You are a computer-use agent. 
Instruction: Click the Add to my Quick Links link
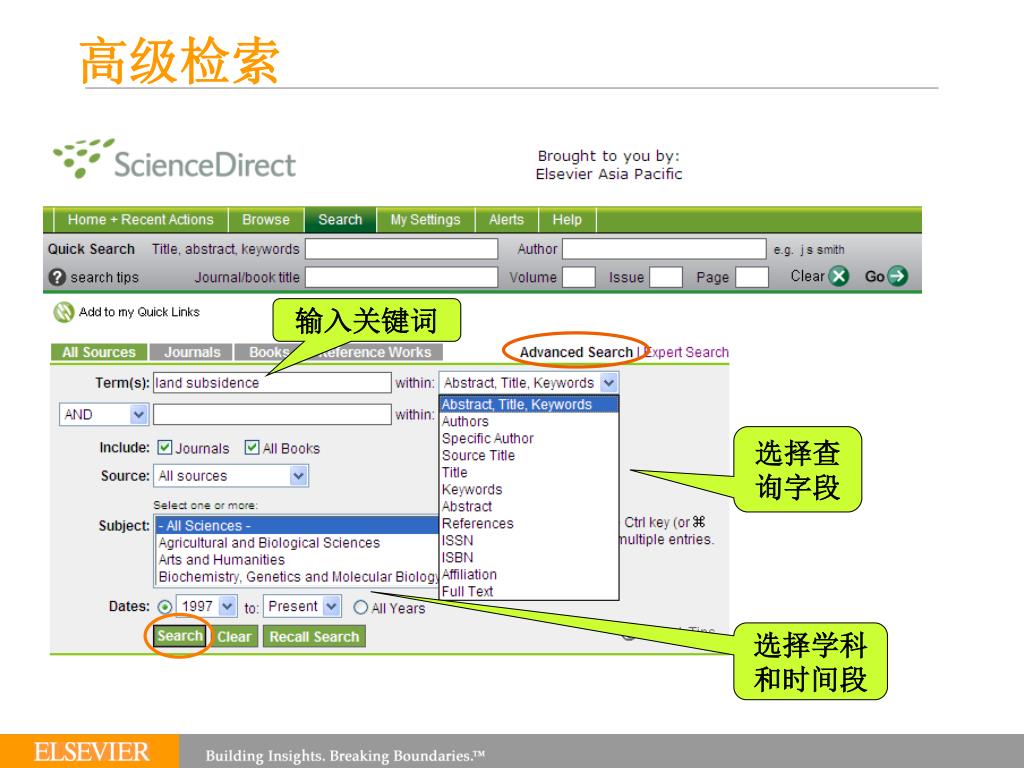point(139,312)
